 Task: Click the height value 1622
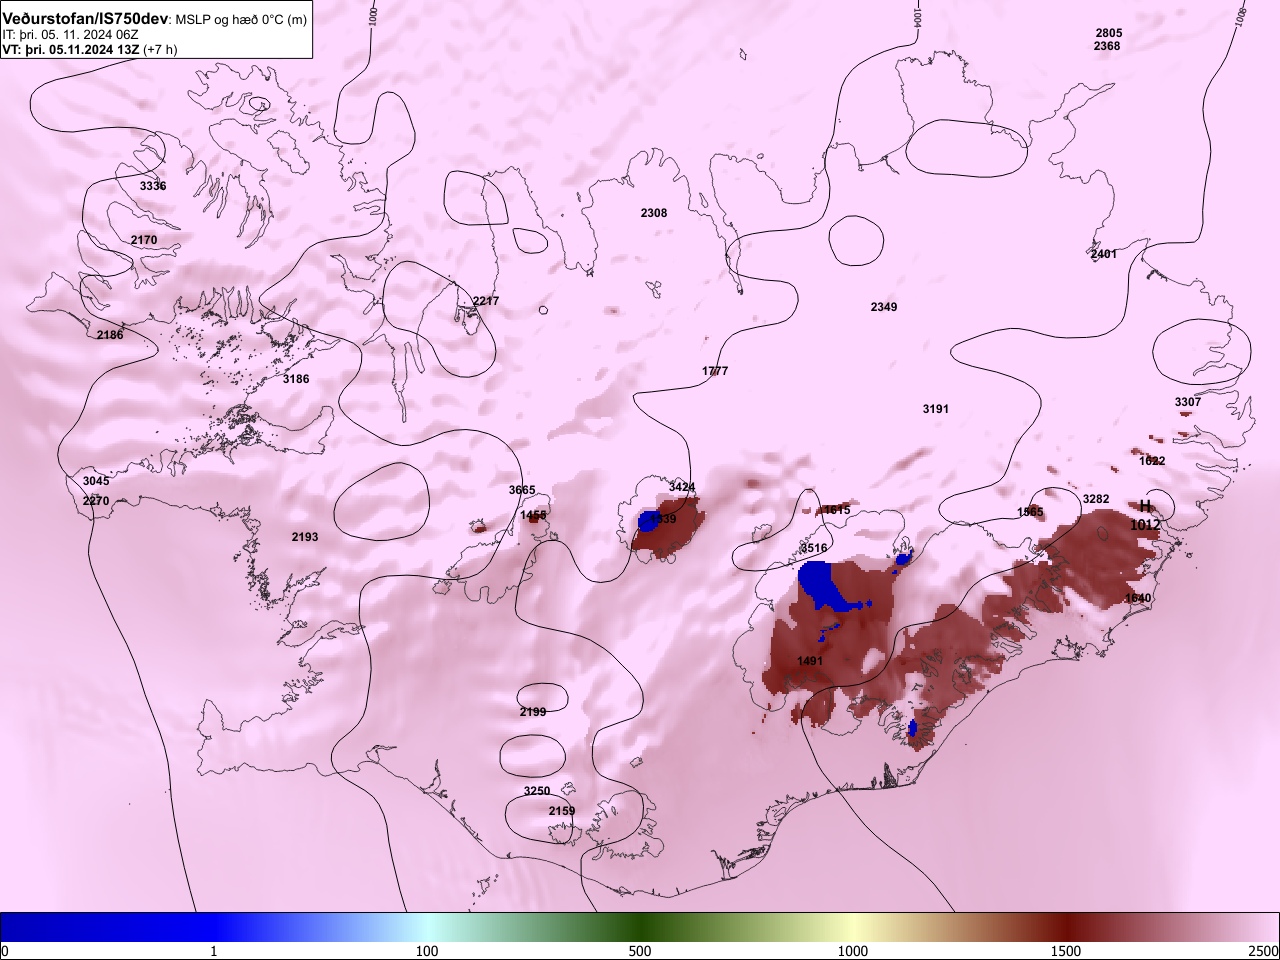pos(1152,461)
